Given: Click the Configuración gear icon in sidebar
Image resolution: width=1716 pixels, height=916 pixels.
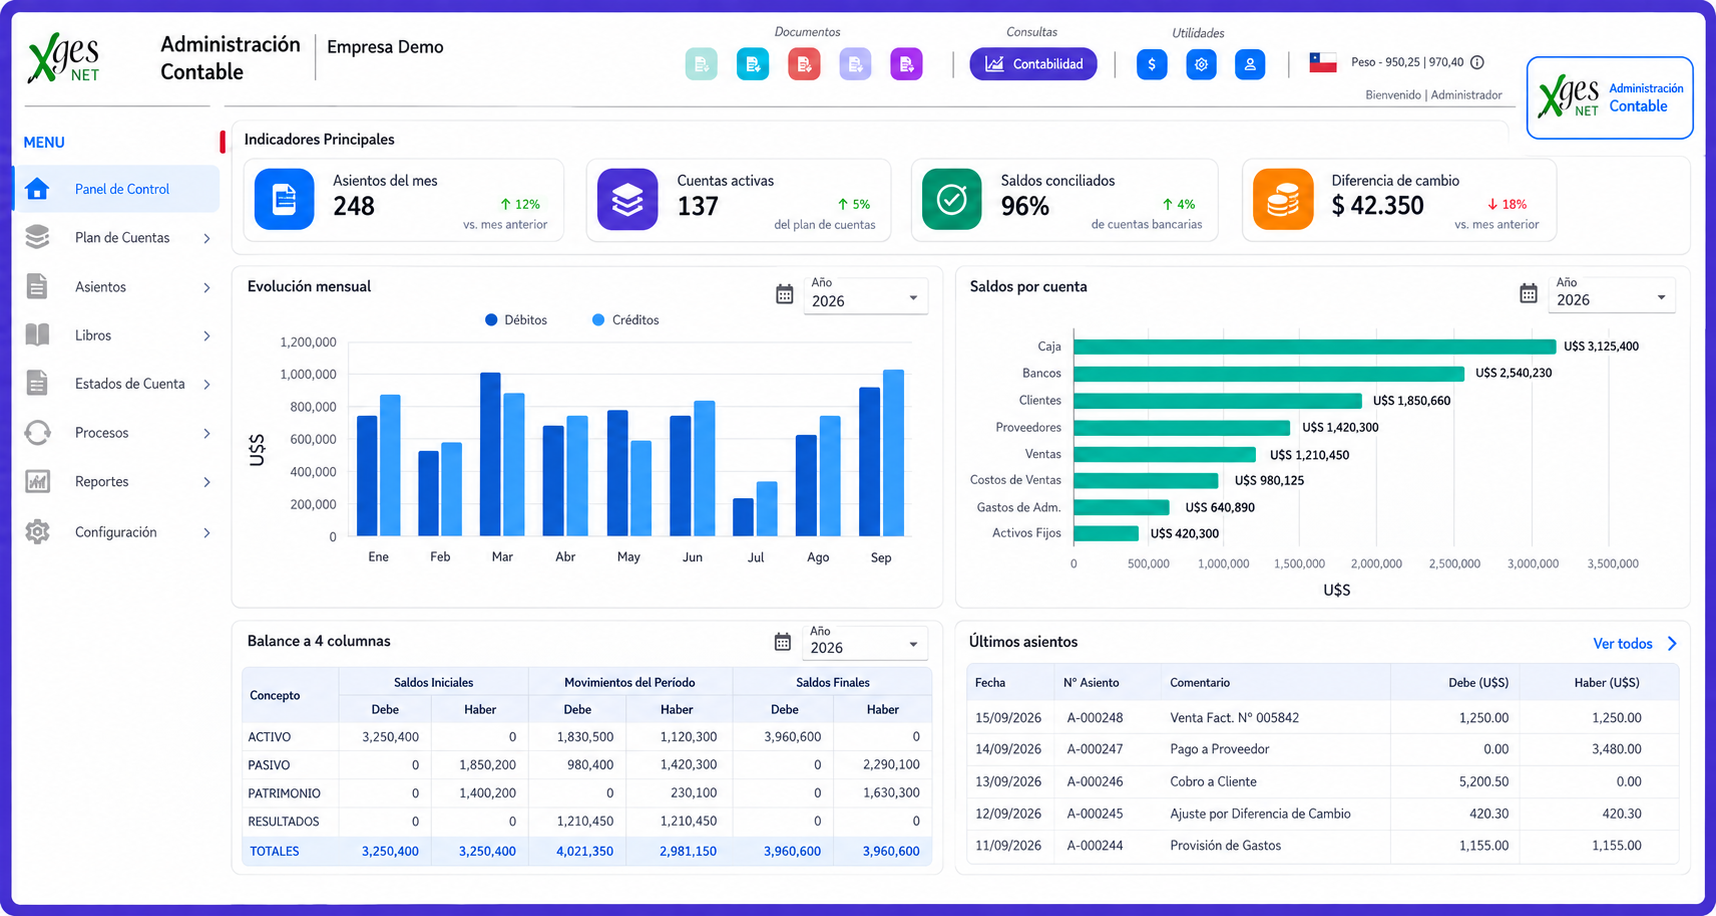Looking at the screenshot, I should click(37, 531).
